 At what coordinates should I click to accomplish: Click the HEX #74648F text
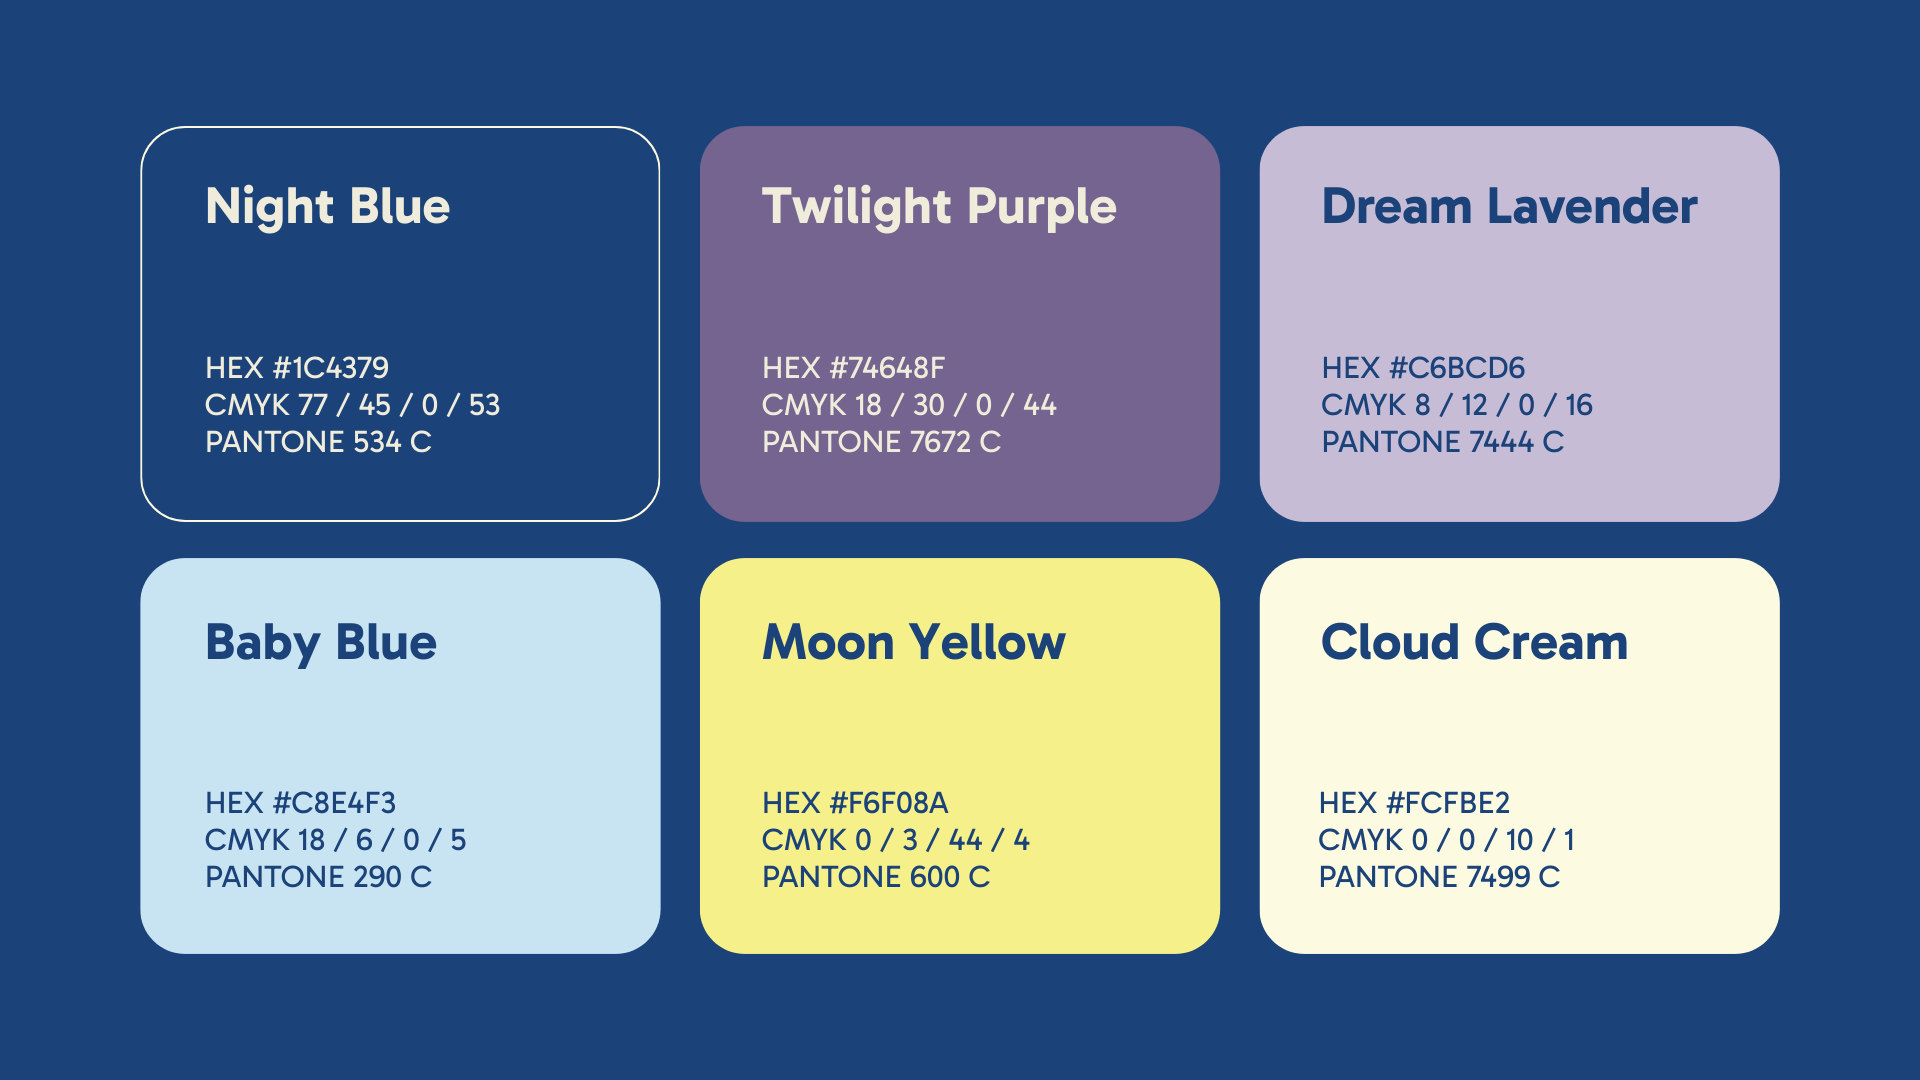tap(853, 368)
